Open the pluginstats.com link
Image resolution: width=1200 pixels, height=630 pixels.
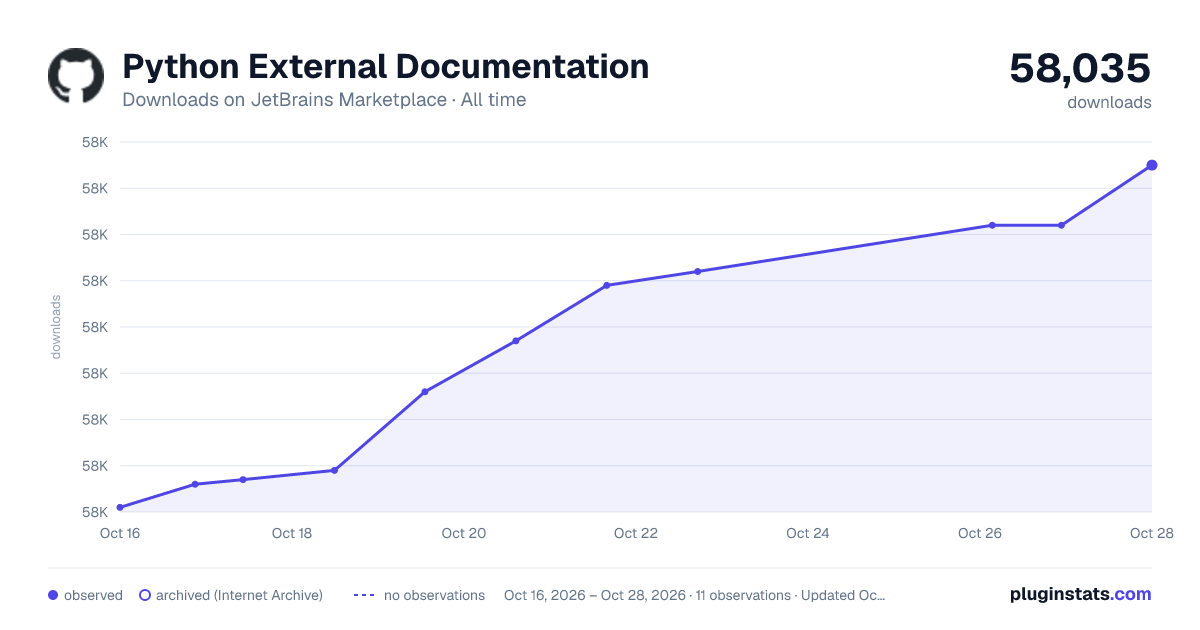(x=1081, y=594)
